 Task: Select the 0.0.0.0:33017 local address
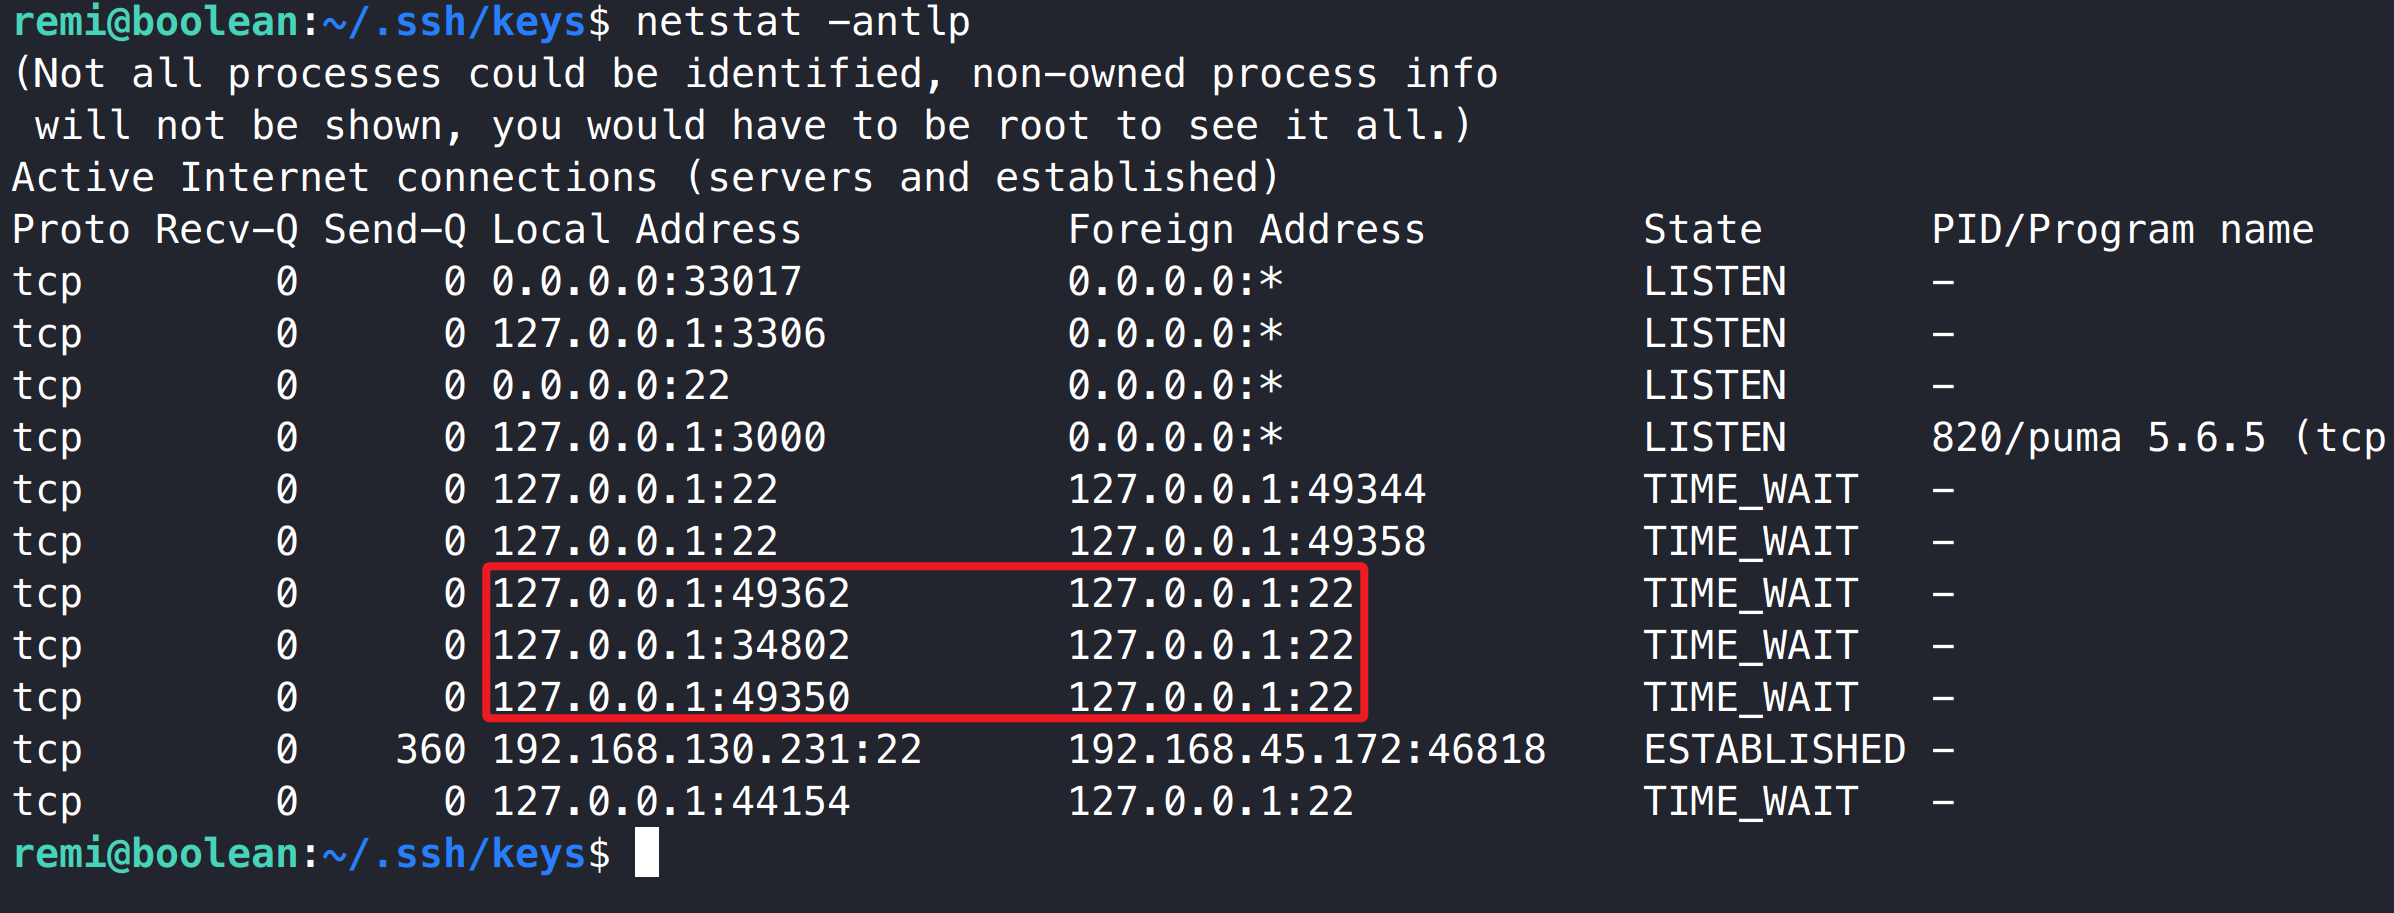coord(646,282)
